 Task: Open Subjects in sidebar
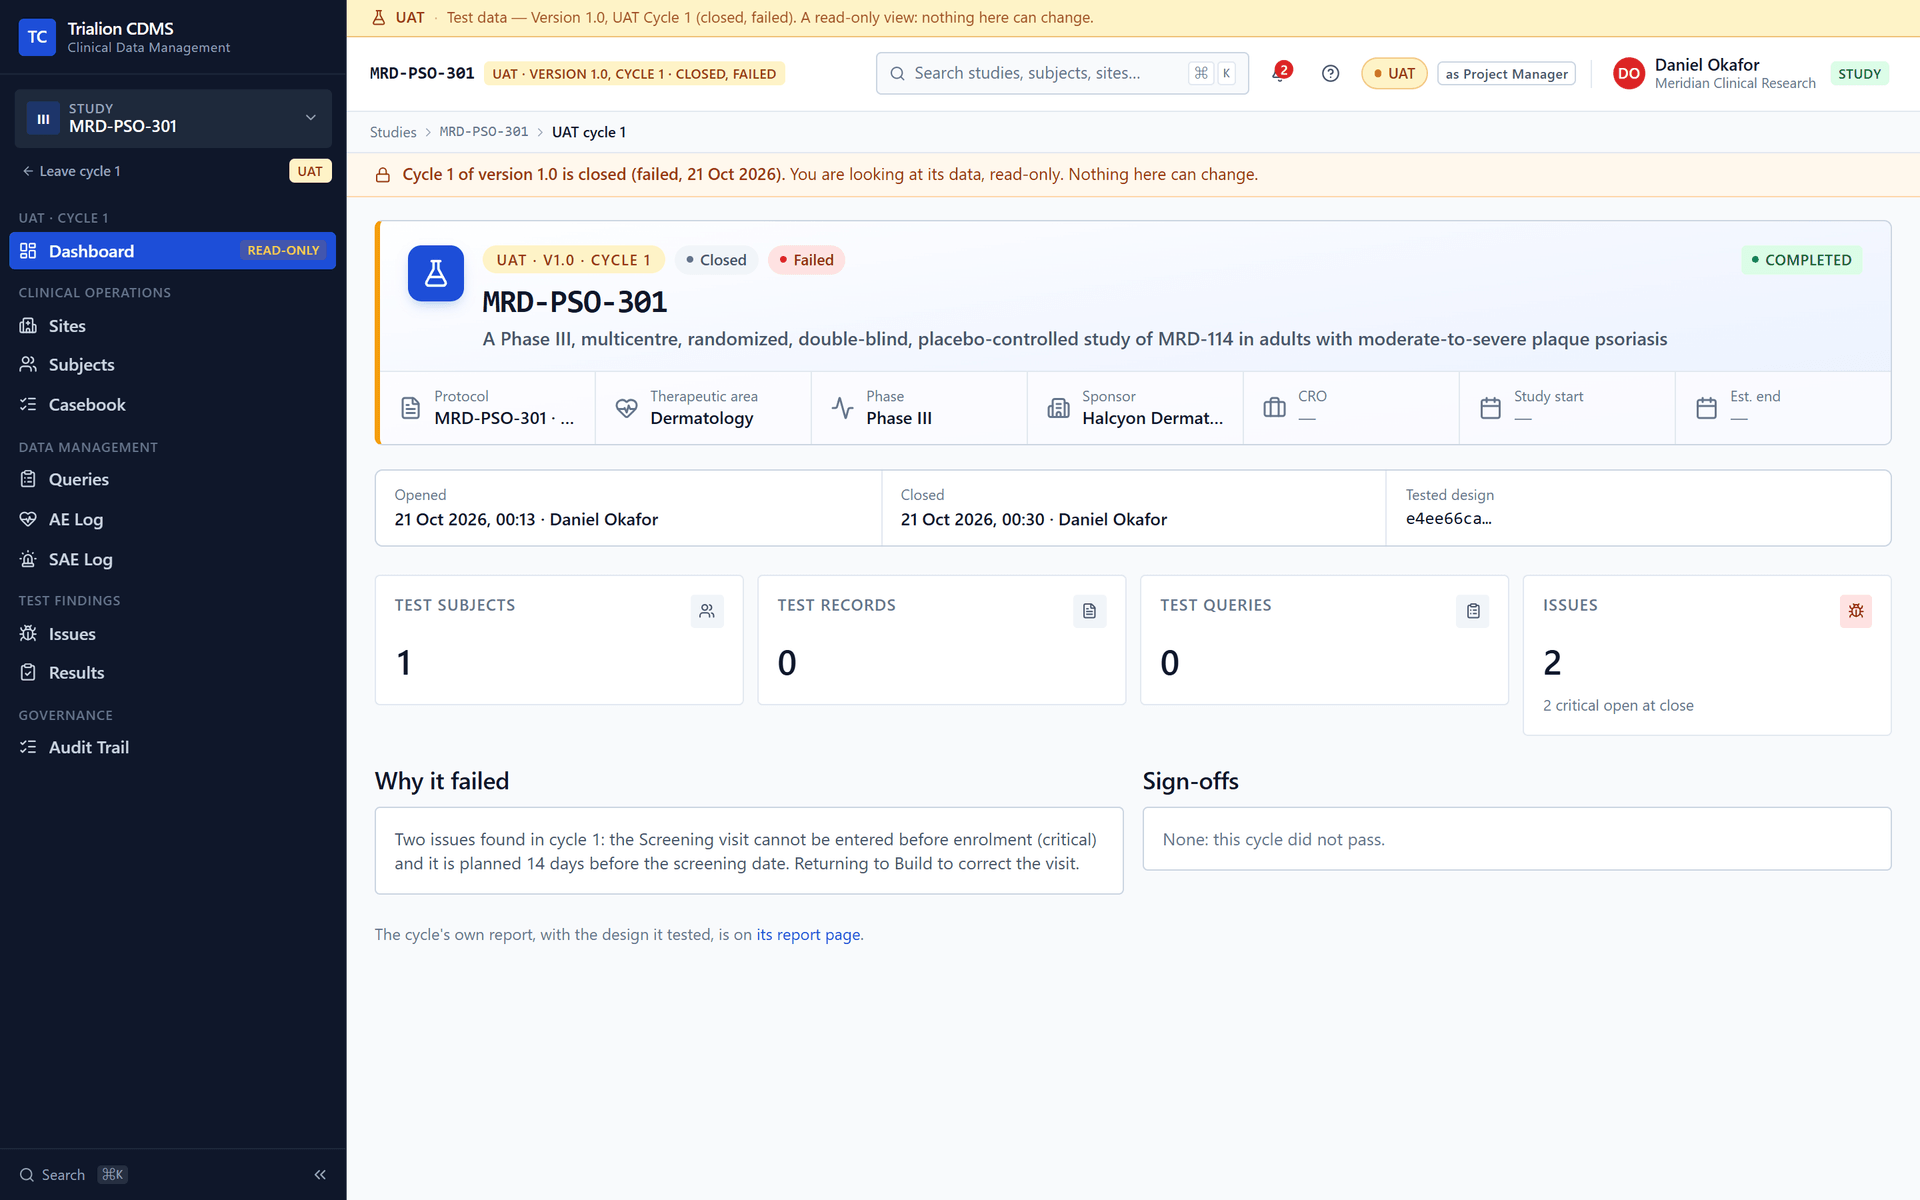tap(172, 365)
